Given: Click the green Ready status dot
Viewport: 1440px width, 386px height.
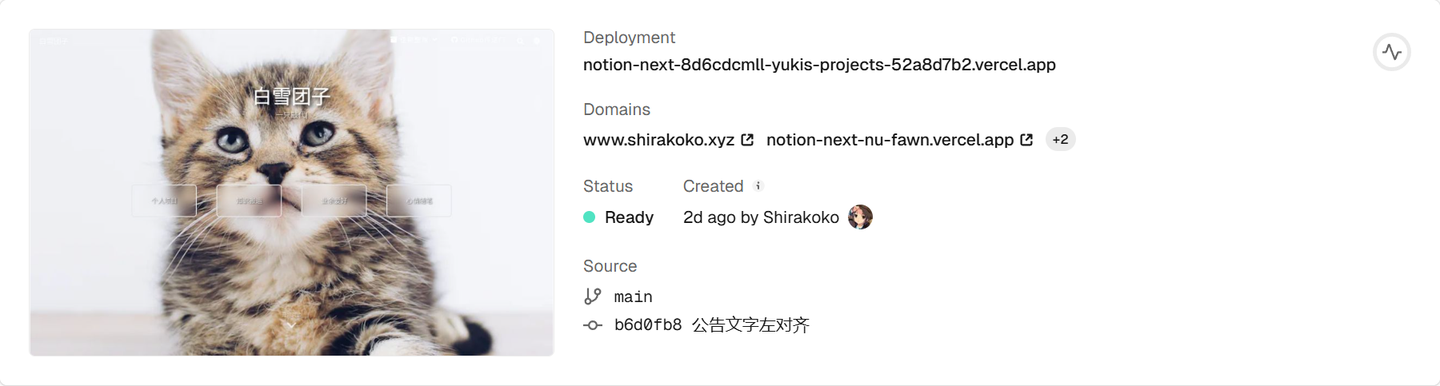Looking at the screenshot, I should tap(589, 217).
